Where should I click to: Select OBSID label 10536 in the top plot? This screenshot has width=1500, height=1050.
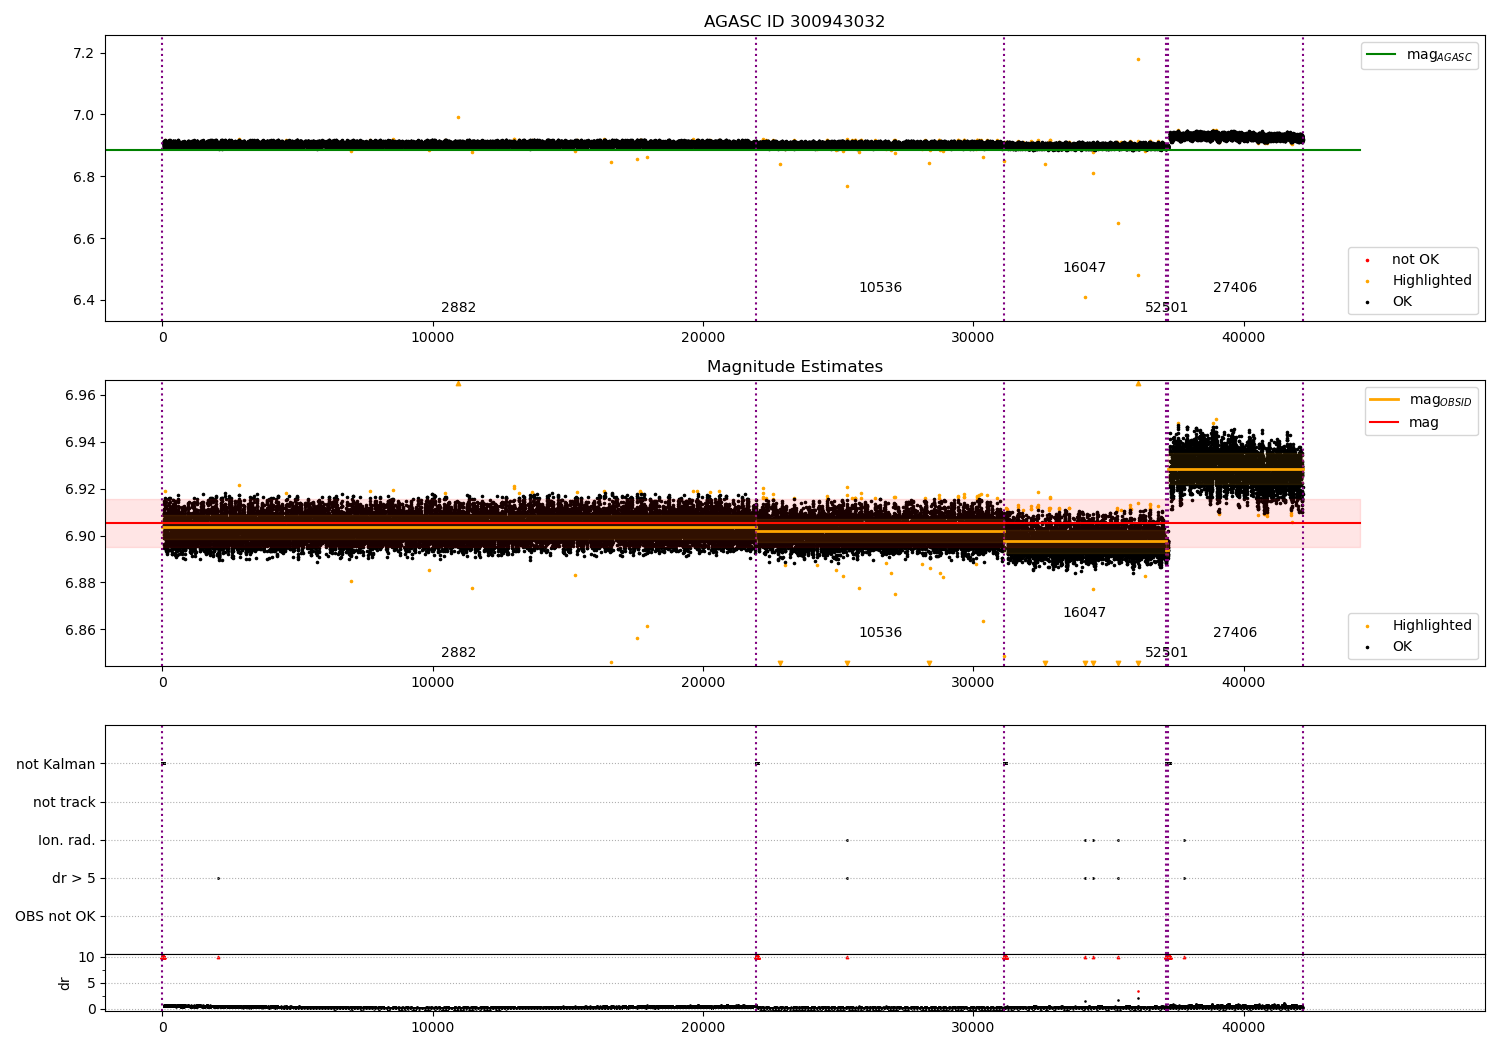pos(880,288)
